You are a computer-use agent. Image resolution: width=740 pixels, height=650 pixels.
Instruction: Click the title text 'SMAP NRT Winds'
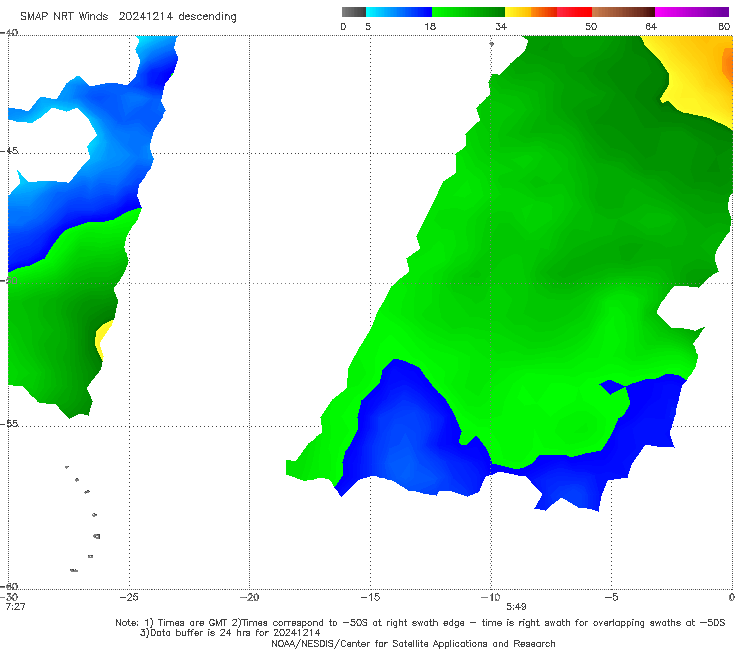click(64, 16)
